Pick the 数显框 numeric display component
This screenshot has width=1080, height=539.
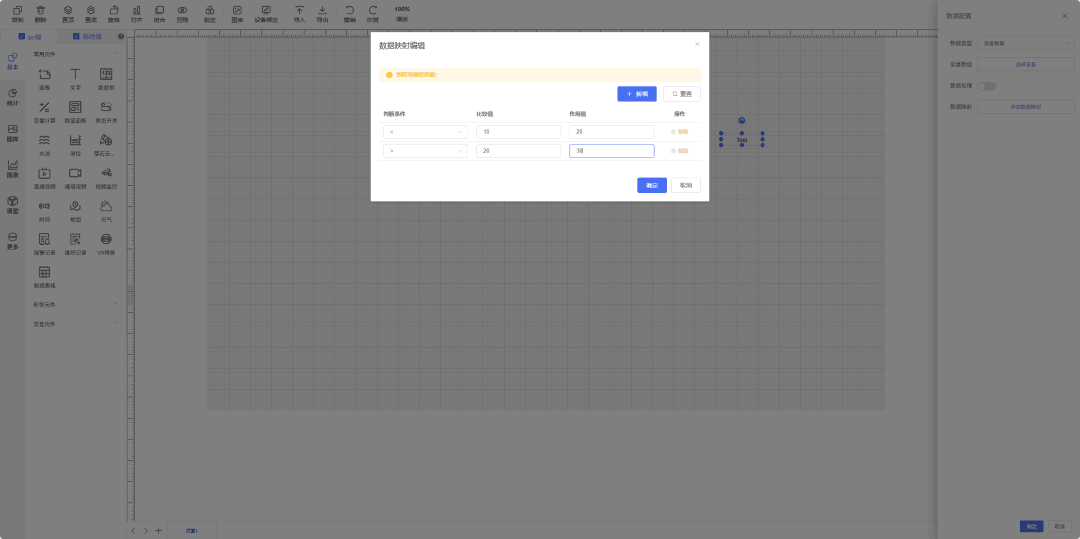[x=106, y=78]
